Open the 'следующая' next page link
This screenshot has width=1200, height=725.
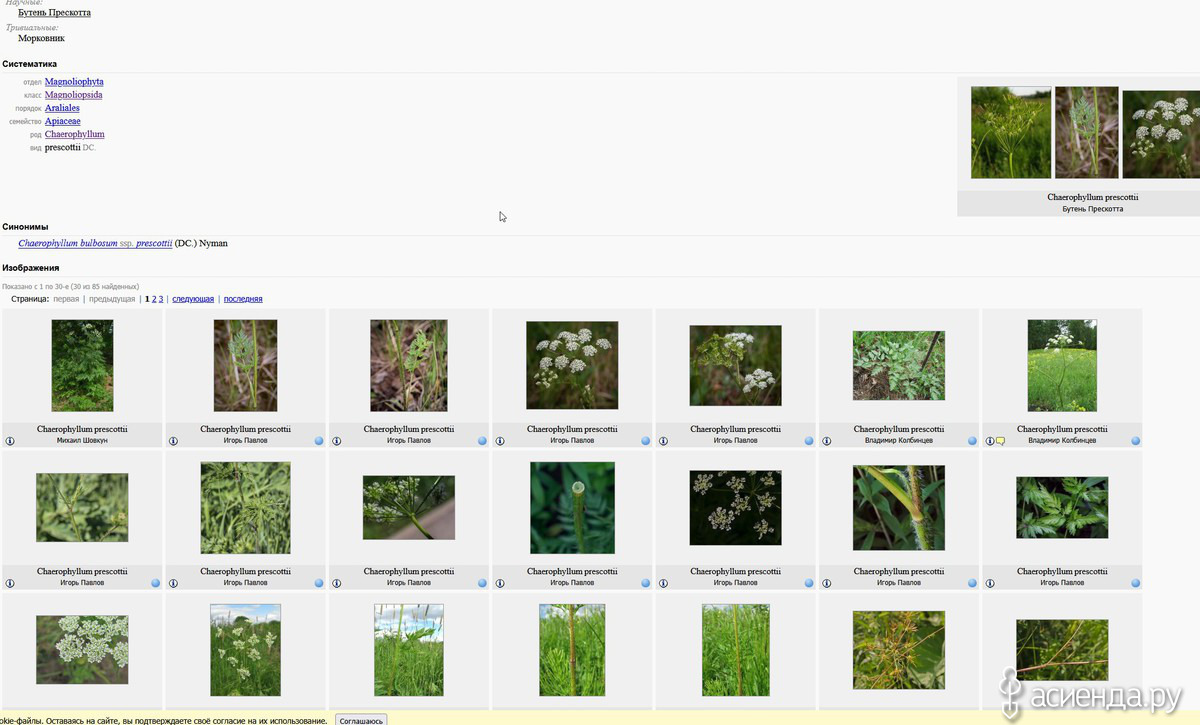(x=193, y=299)
